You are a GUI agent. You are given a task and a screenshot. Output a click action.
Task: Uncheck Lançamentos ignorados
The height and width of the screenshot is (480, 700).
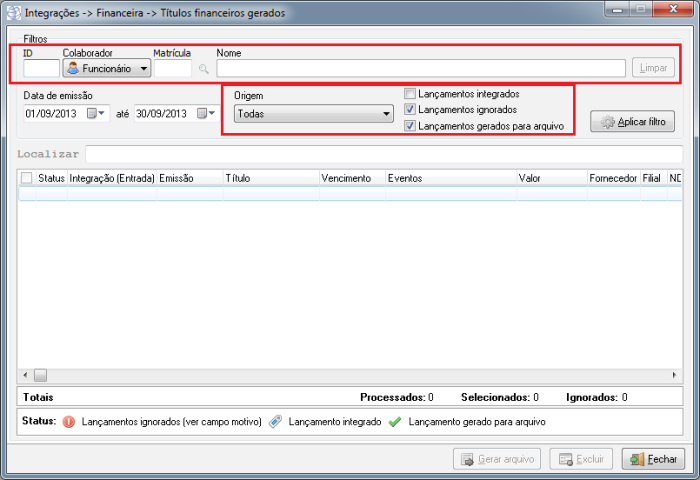(x=410, y=110)
